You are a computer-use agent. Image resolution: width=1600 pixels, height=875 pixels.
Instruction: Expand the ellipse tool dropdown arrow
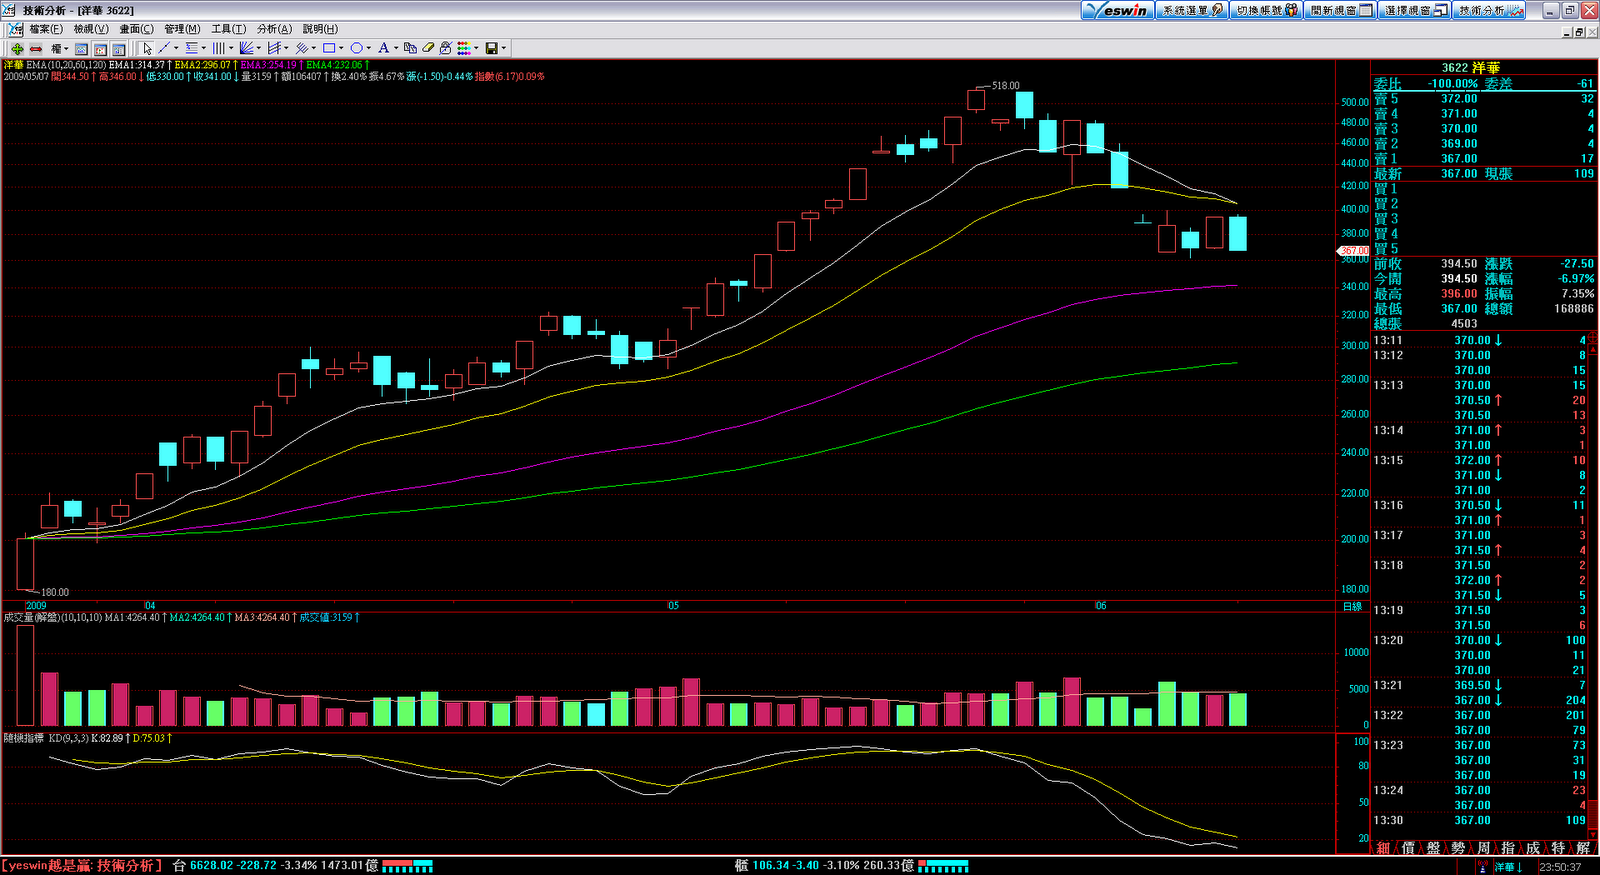click(x=368, y=48)
